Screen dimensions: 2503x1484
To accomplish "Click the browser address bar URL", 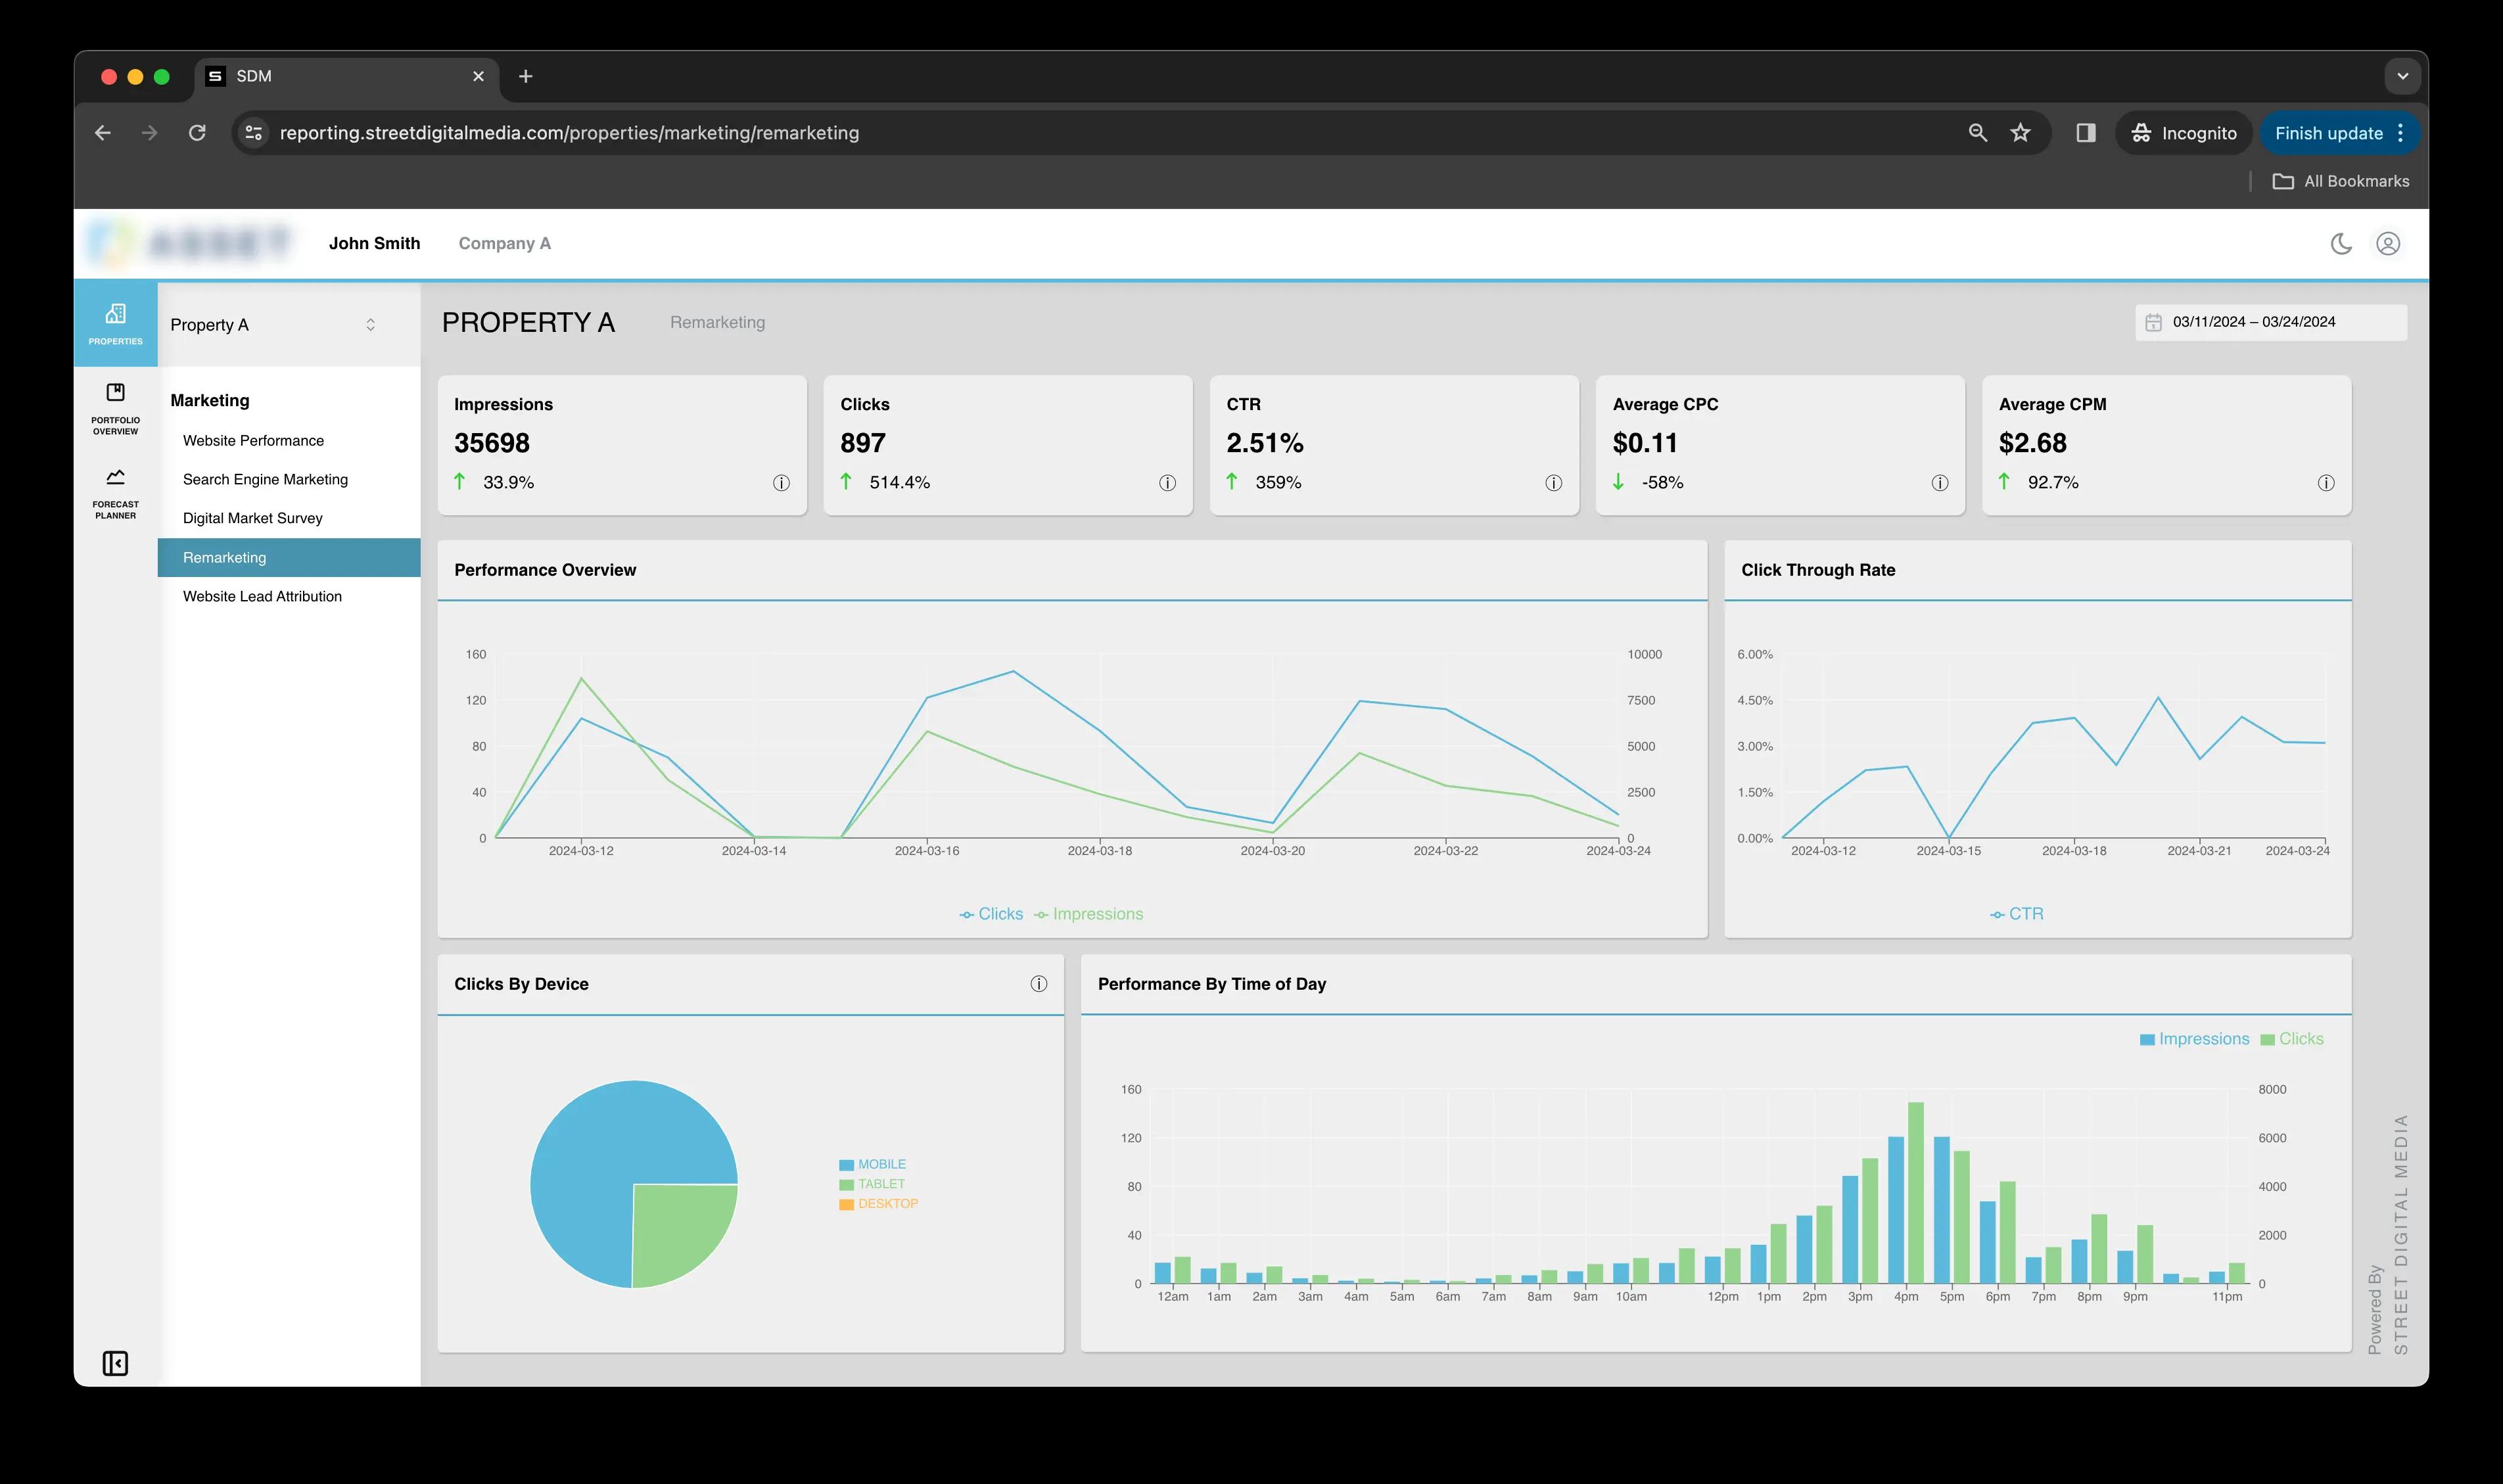I will coord(569,133).
